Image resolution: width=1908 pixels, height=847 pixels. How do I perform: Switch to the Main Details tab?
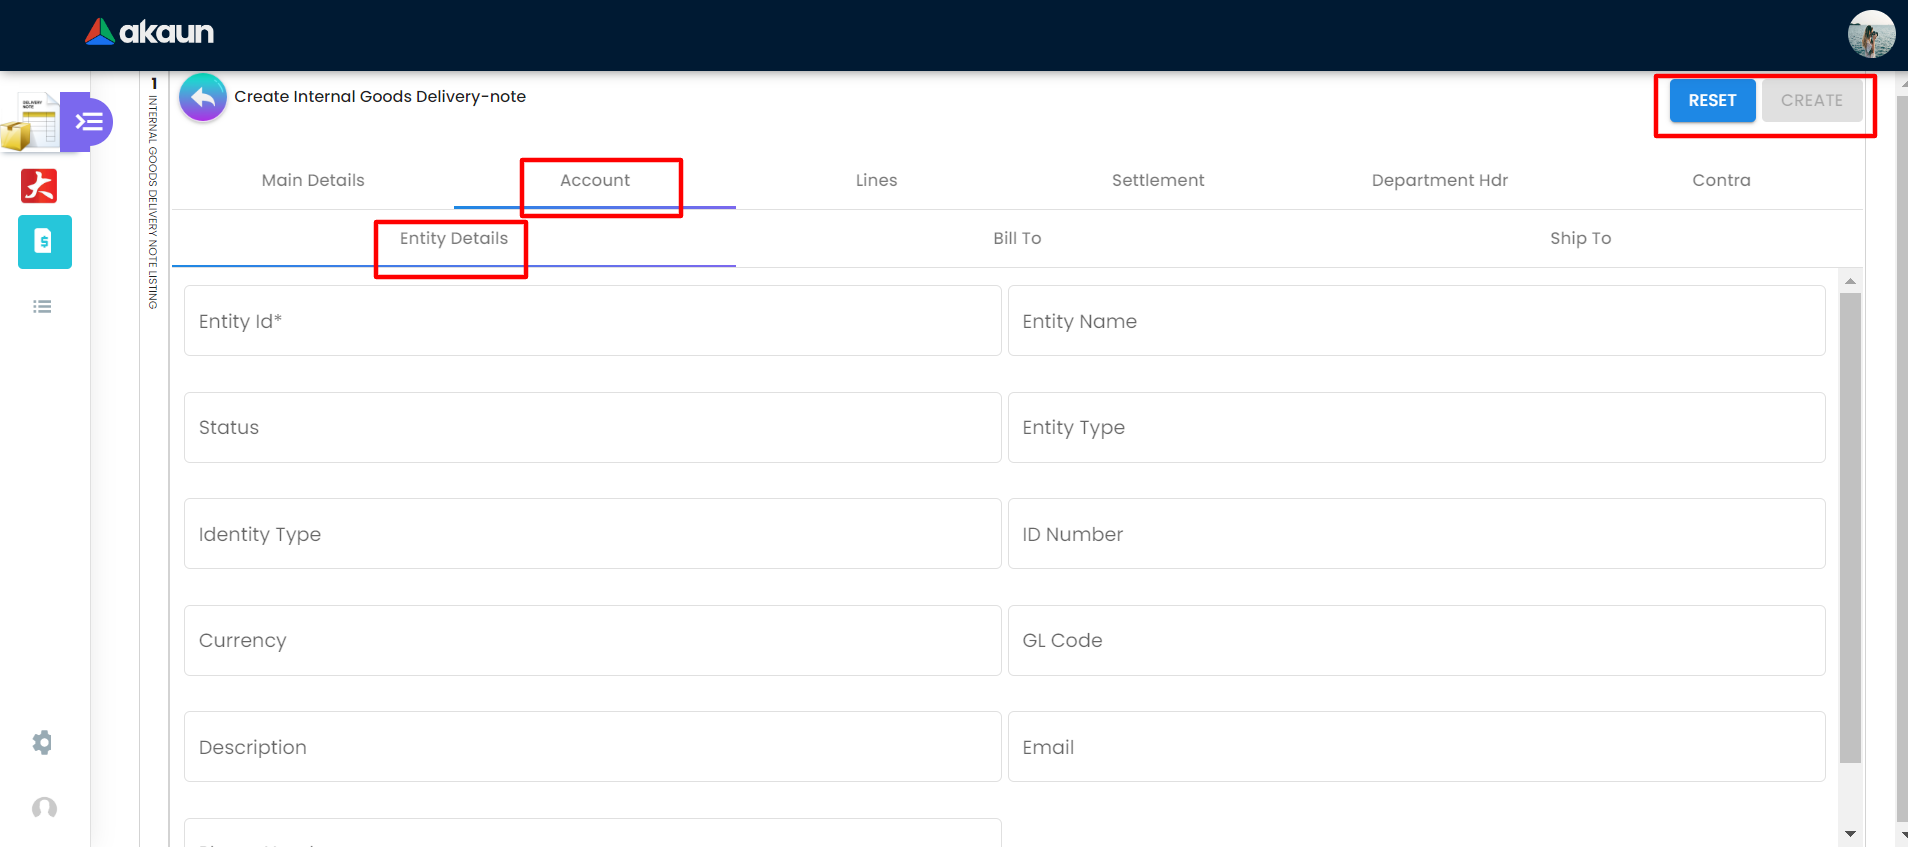[313, 181]
